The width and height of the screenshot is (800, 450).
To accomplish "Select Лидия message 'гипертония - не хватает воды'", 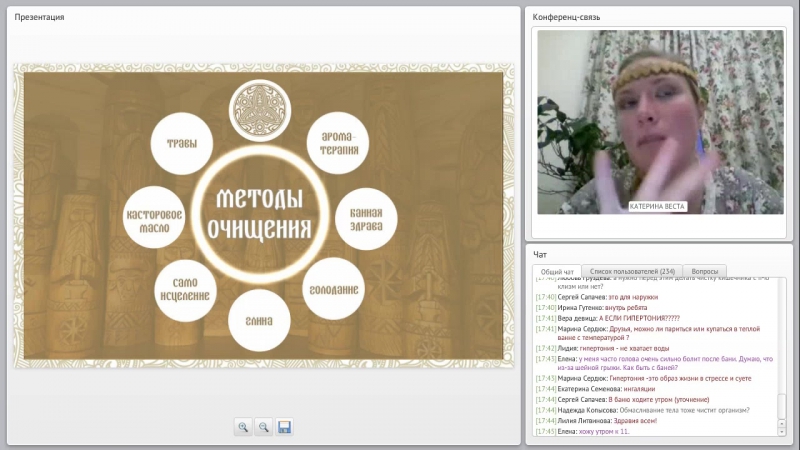I will pos(603,348).
